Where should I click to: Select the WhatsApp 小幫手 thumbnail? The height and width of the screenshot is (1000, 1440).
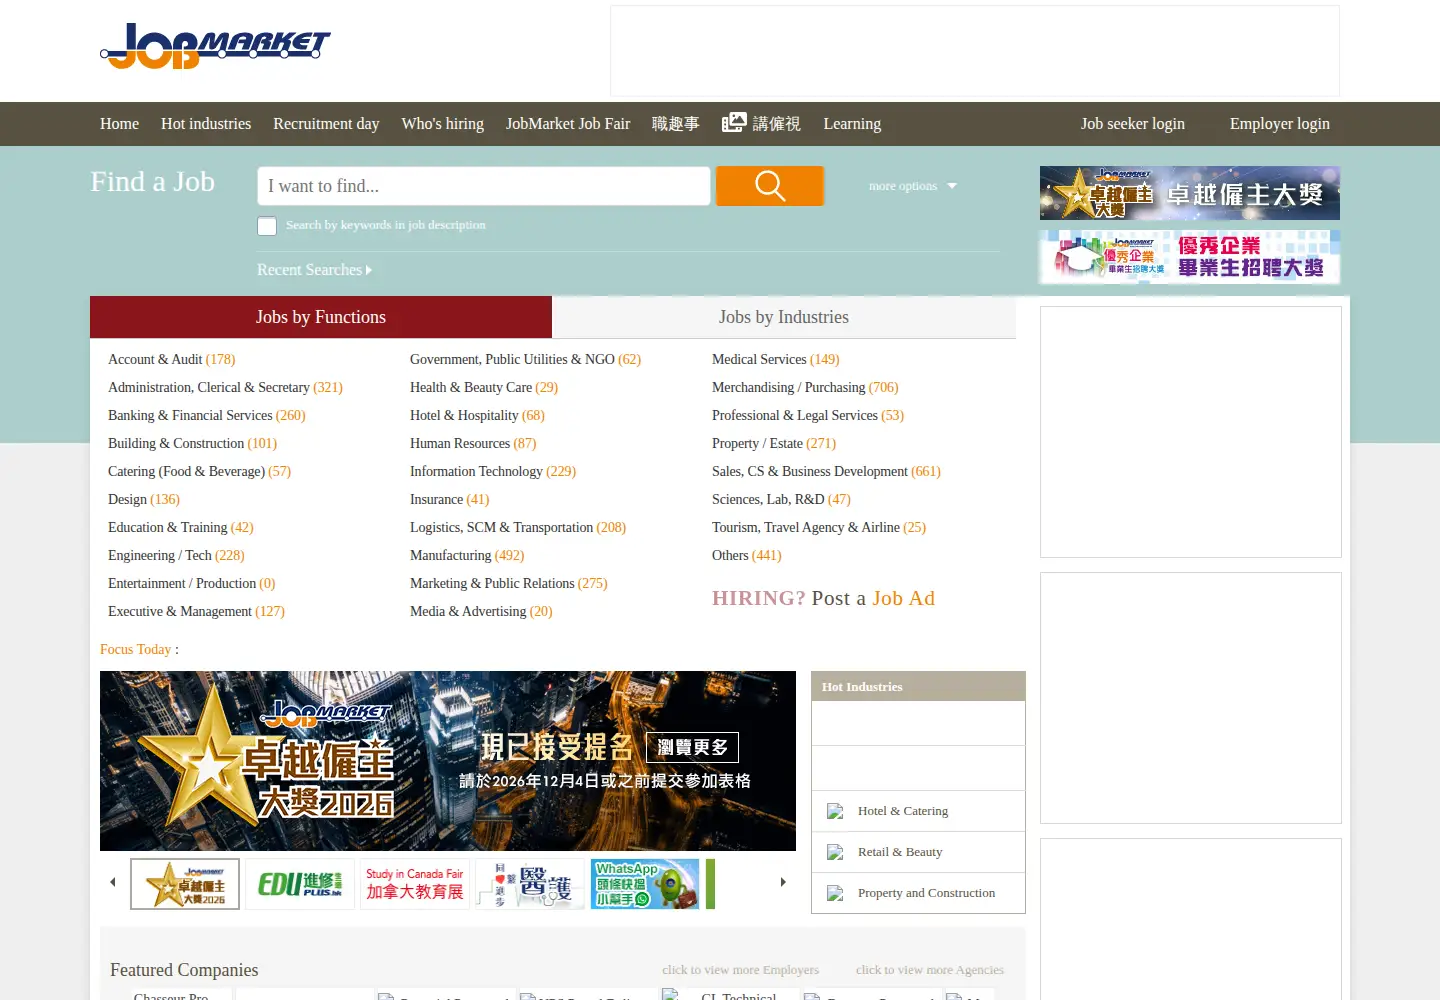[x=645, y=884]
